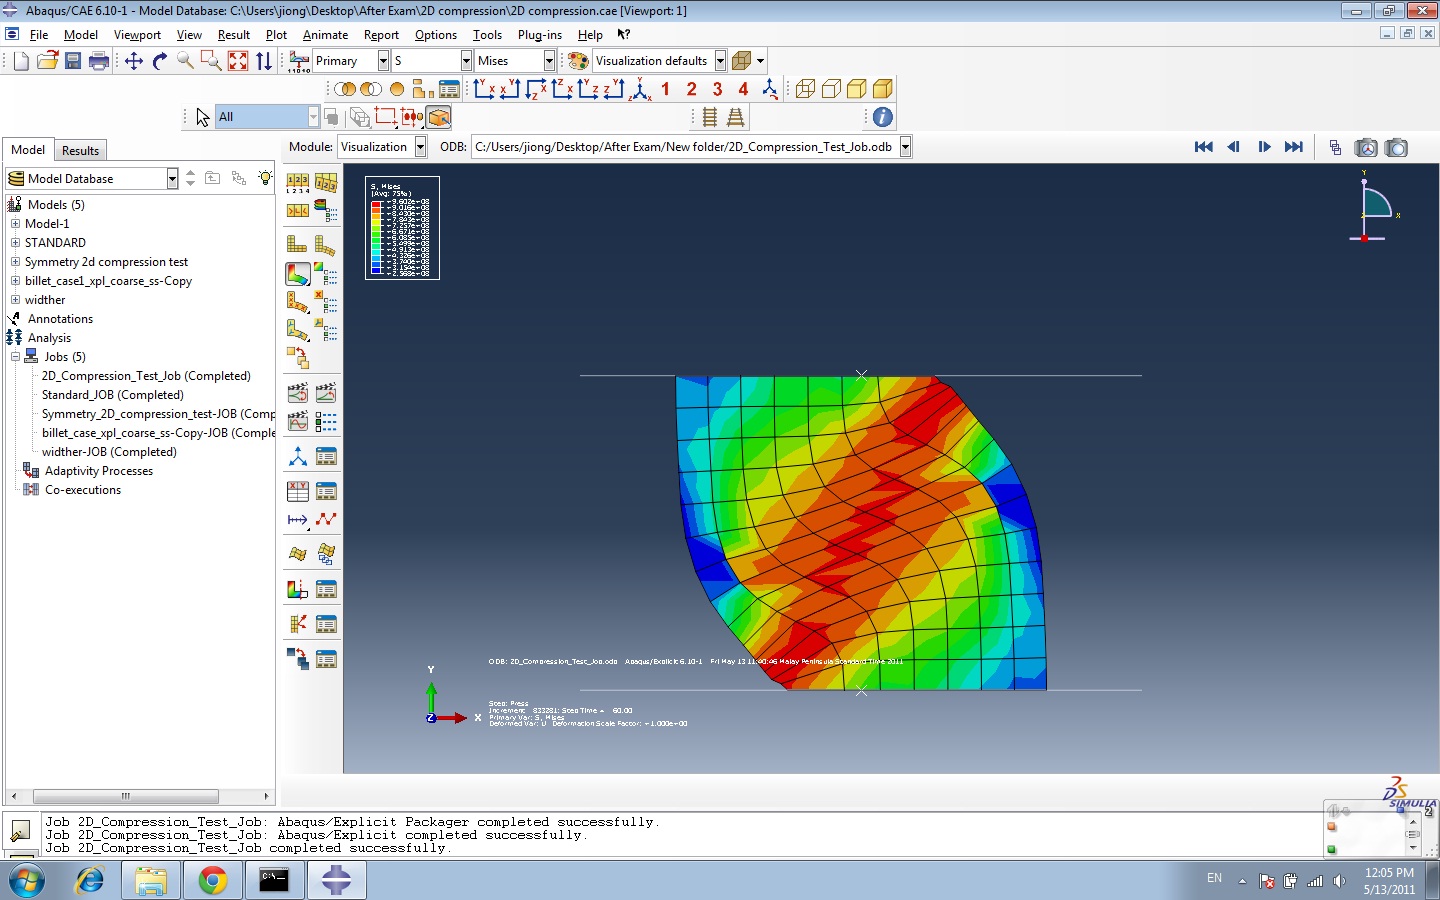The height and width of the screenshot is (900, 1440).
Task: Enable Wireframe render style
Action: [805, 89]
